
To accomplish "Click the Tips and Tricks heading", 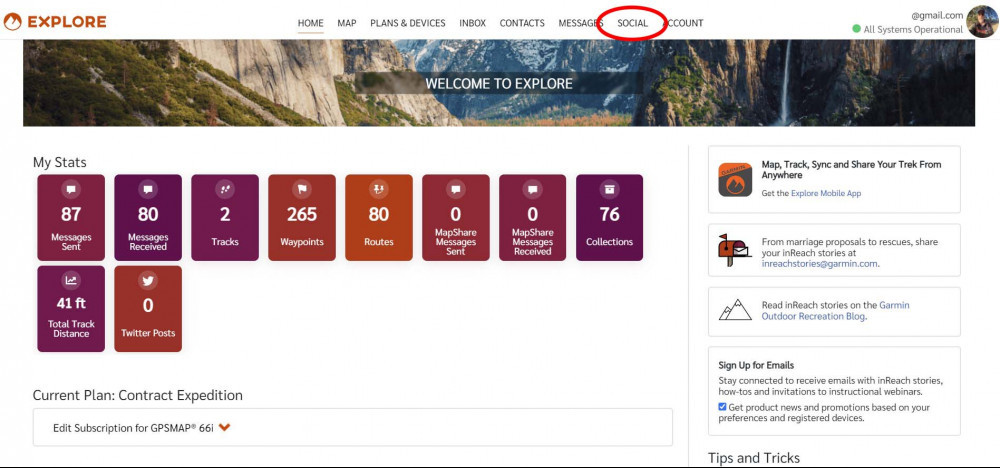I will 754,458.
